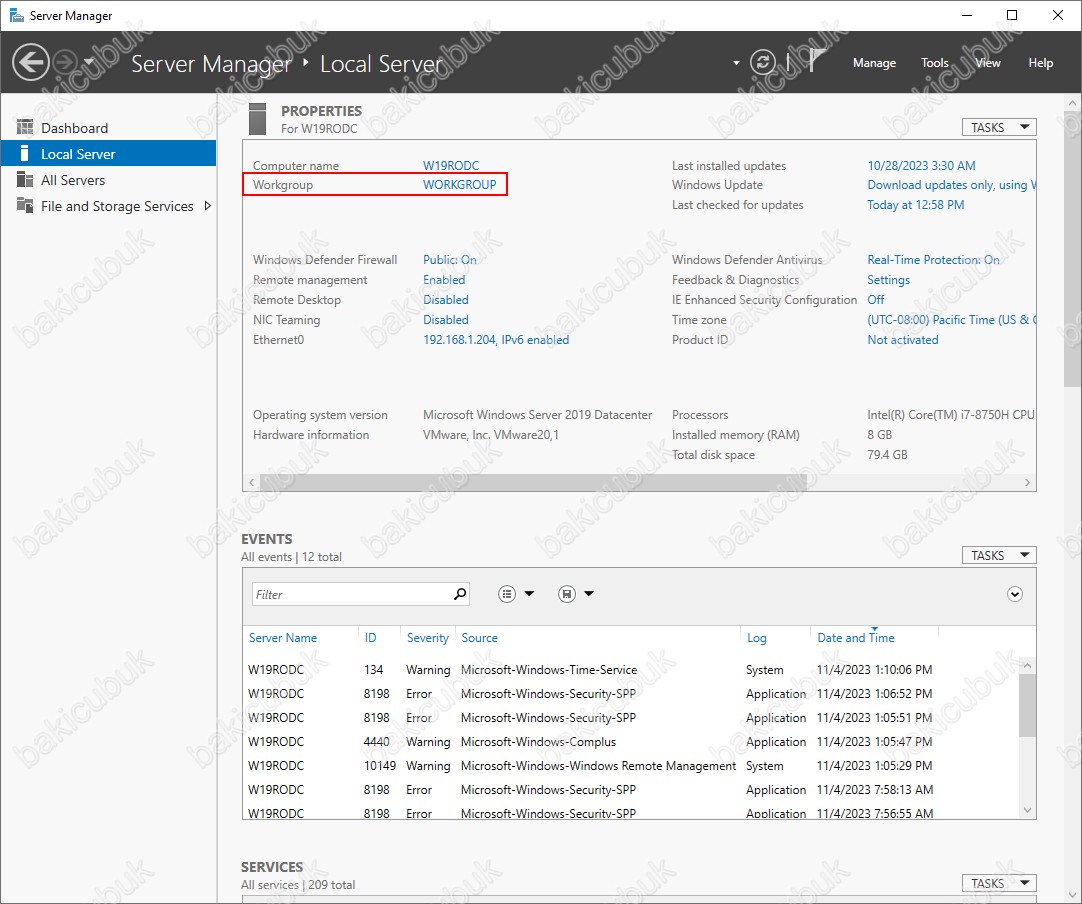
Task: Click the Pacific Time zone link
Action: (x=952, y=320)
